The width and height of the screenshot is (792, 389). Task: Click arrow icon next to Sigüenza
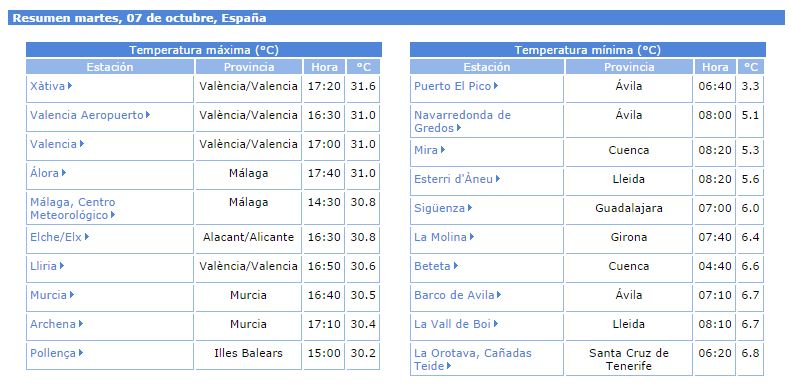coord(470,207)
